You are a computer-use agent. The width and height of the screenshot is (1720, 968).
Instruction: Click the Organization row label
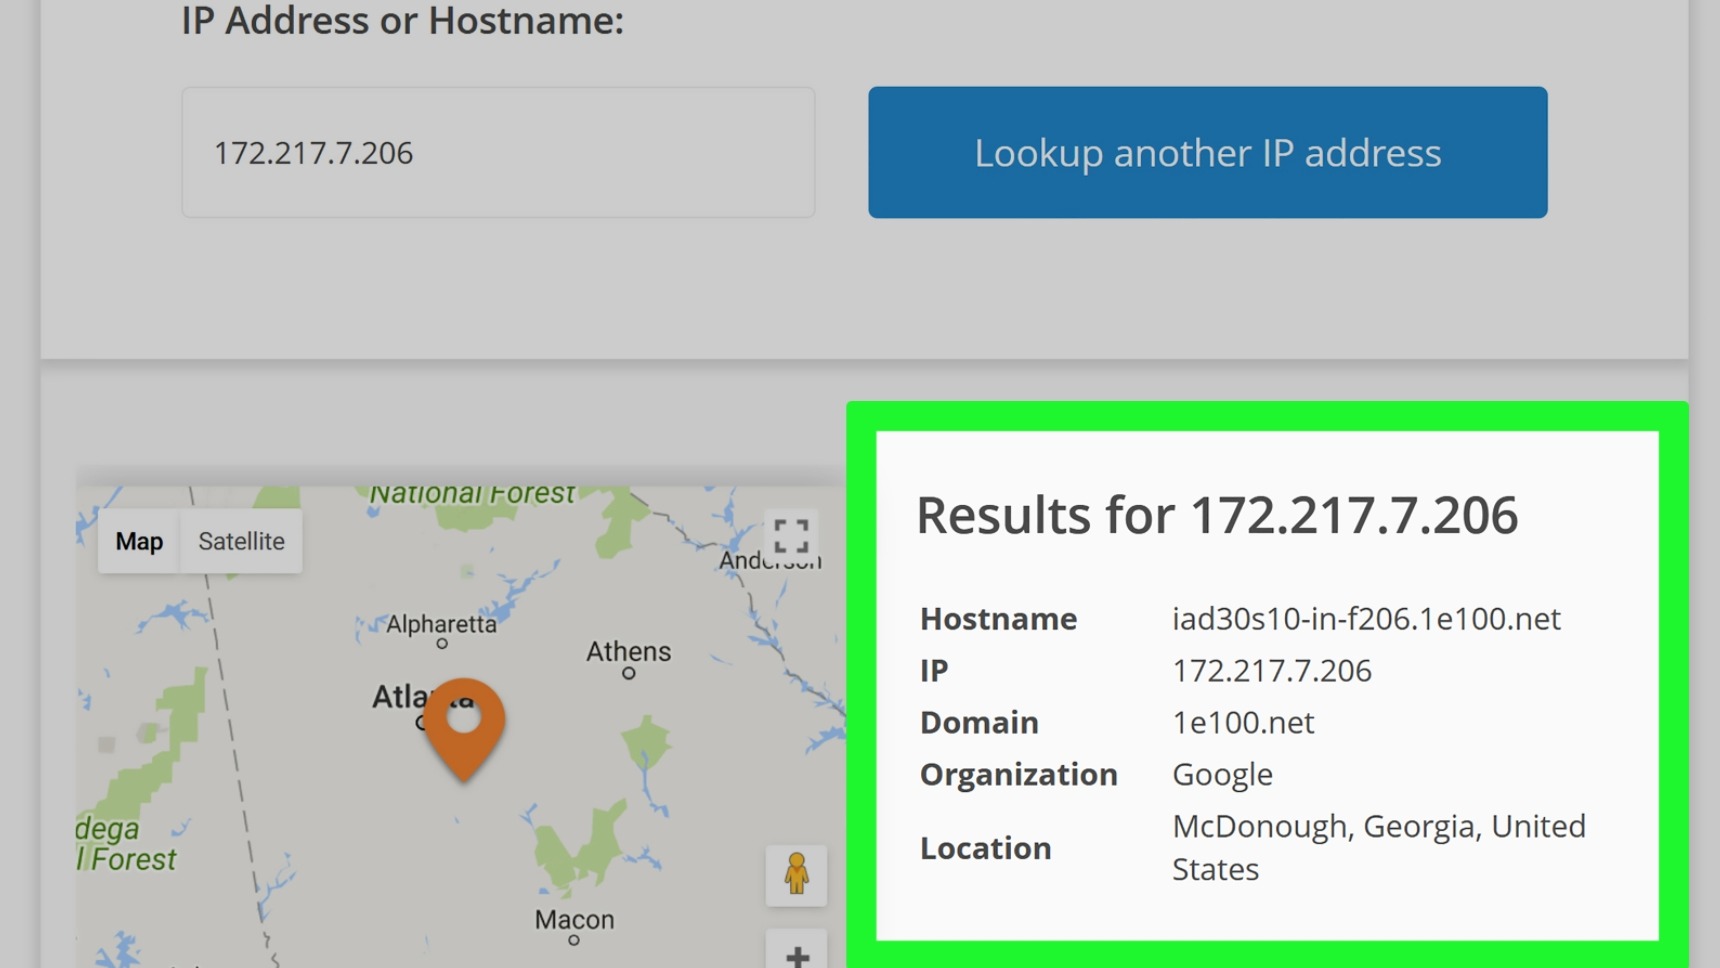pos(1018,775)
